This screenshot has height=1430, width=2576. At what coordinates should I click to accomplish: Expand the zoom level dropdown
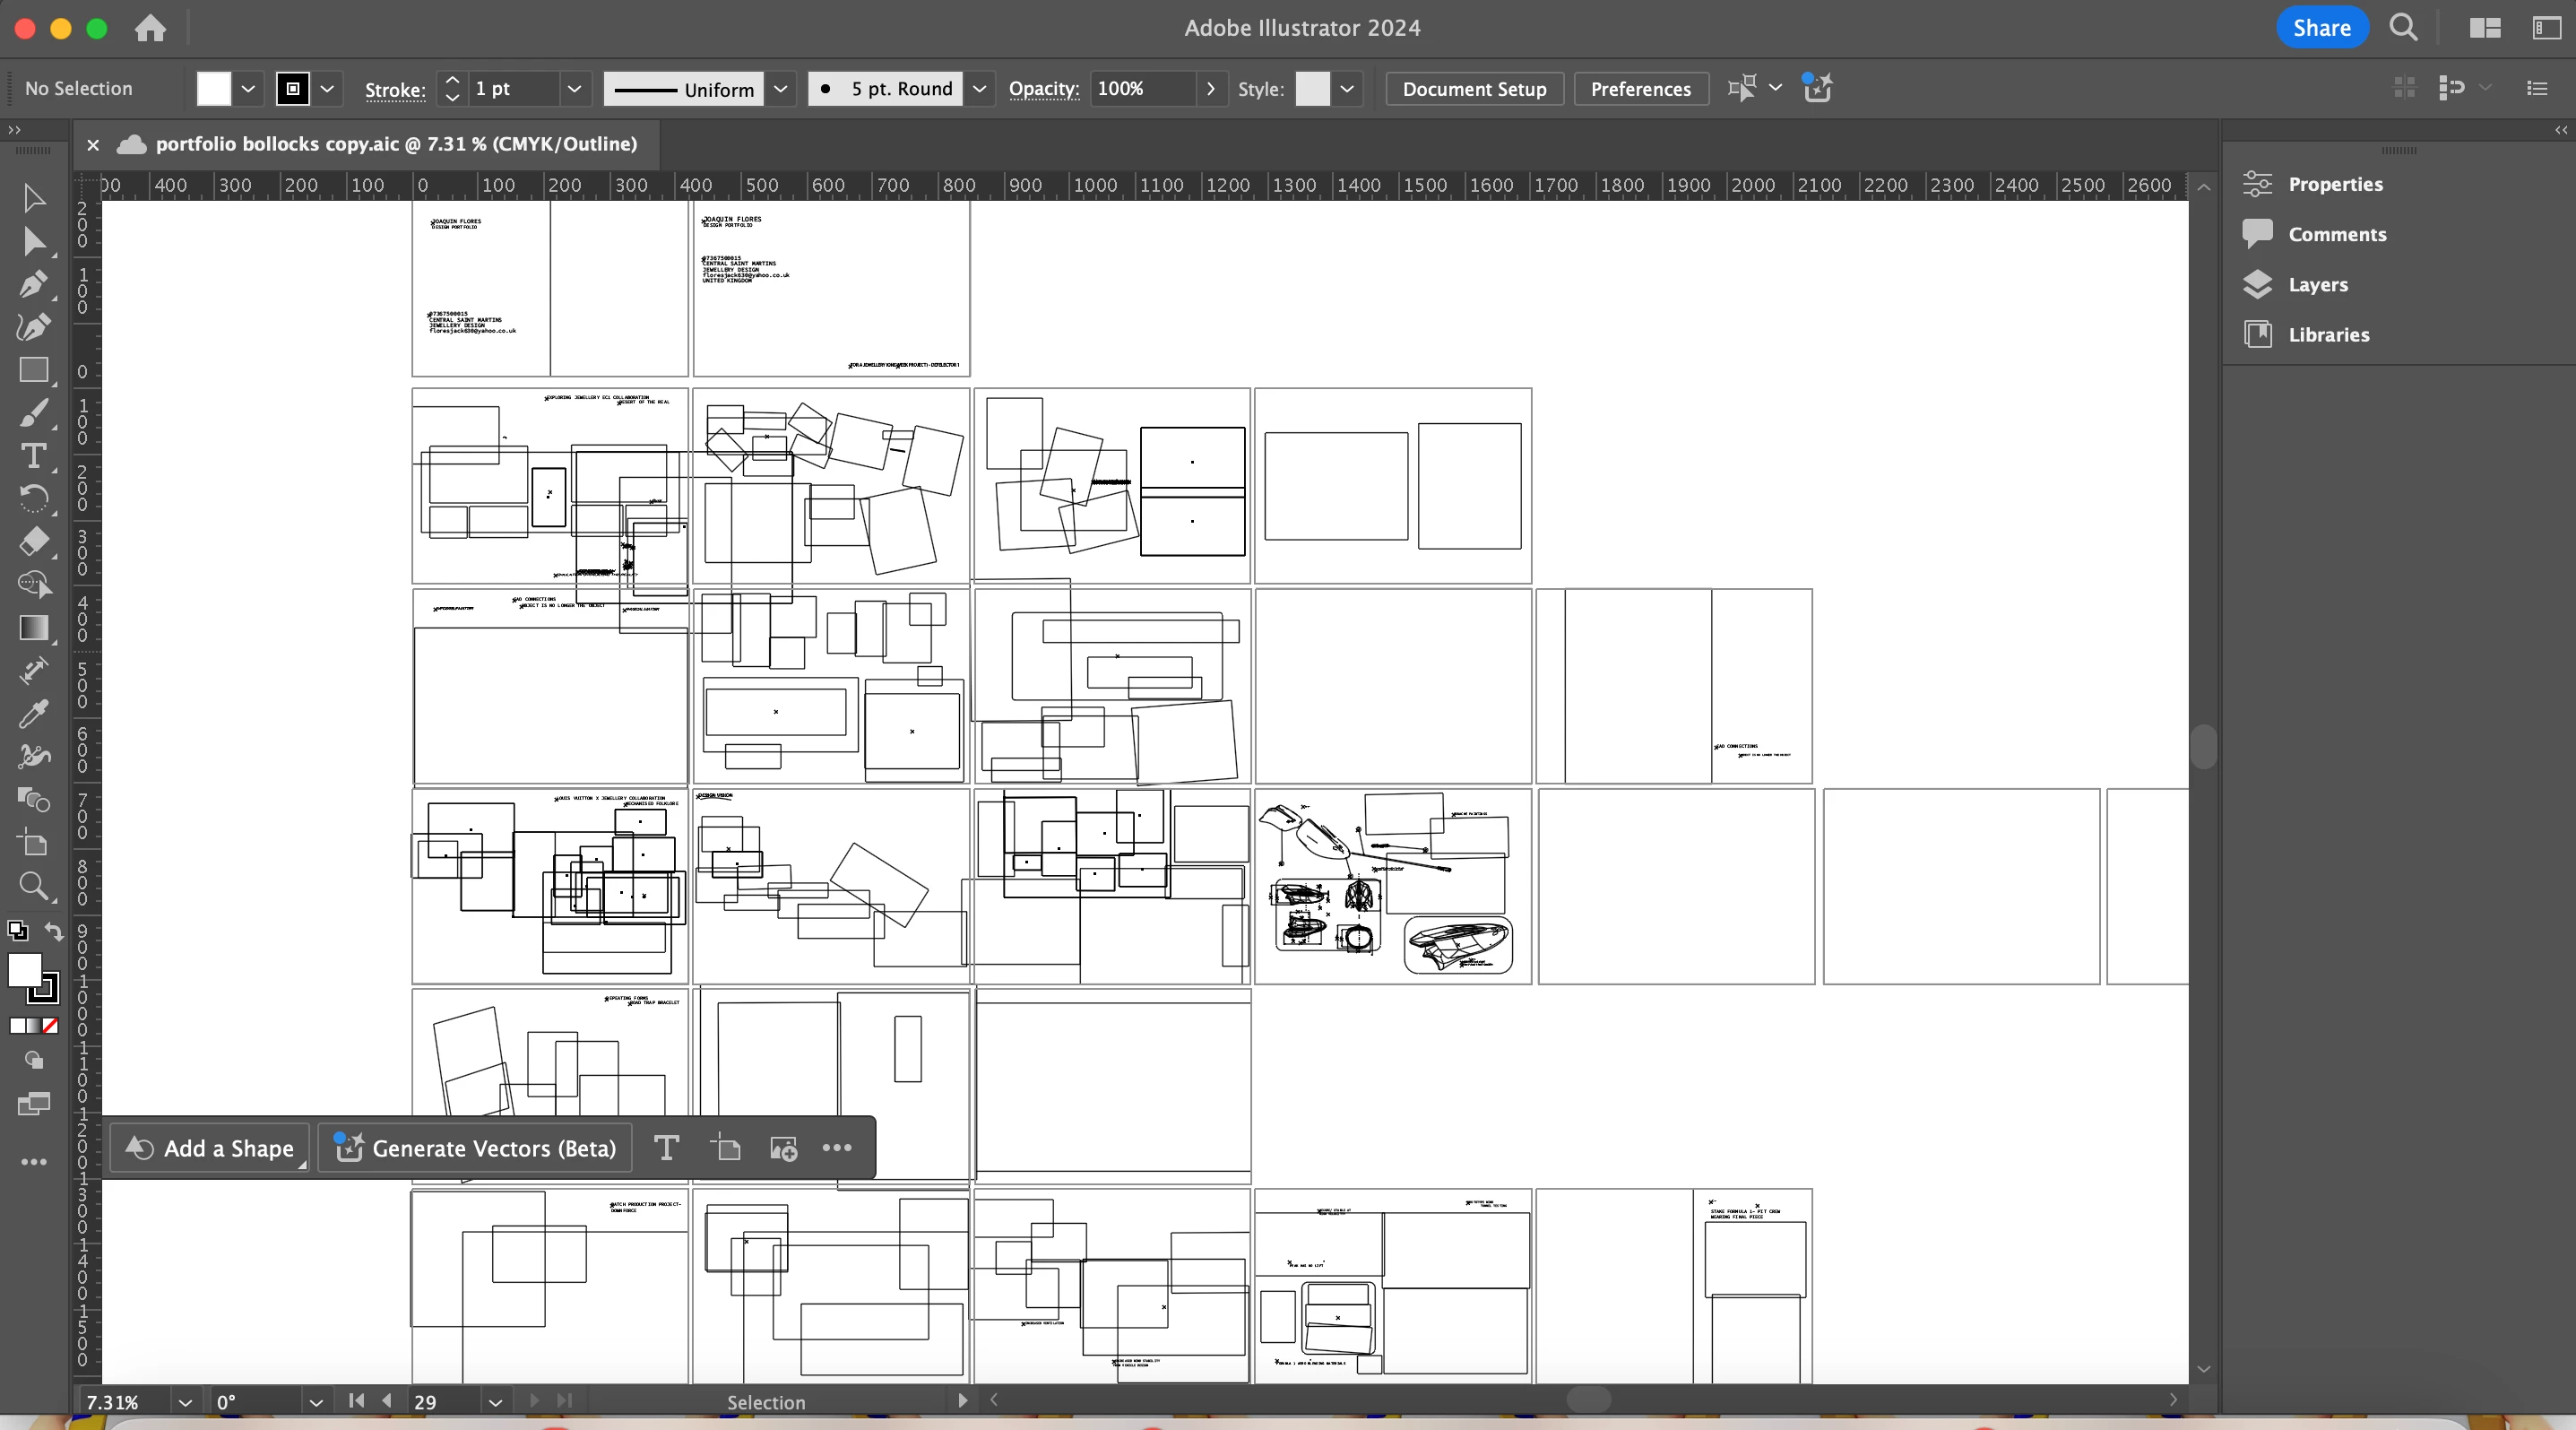point(185,1402)
